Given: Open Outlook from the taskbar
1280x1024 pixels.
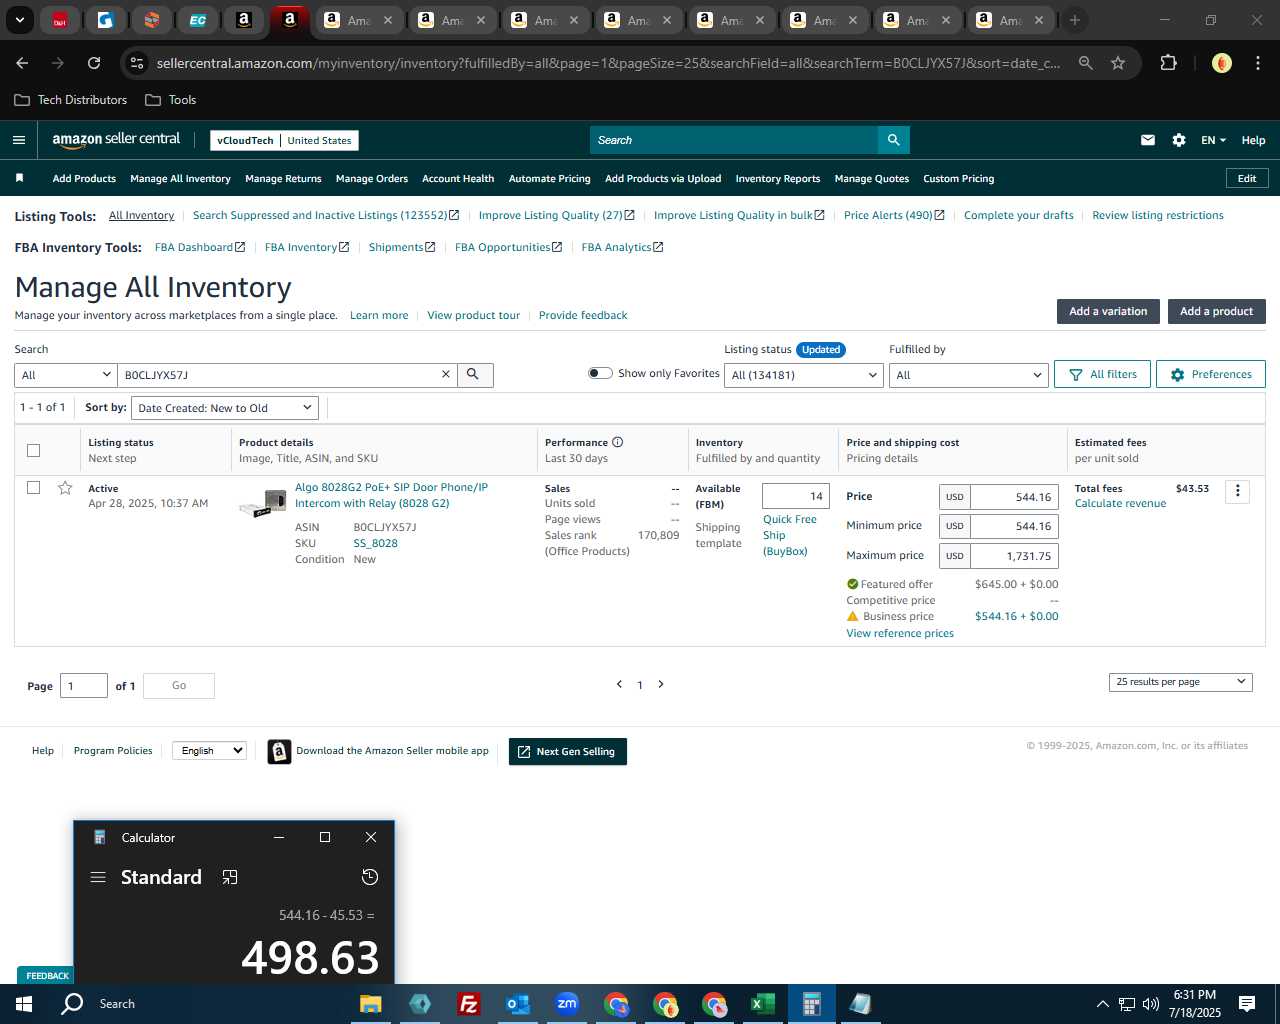Looking at the screenshot, I should point(517,1004).
